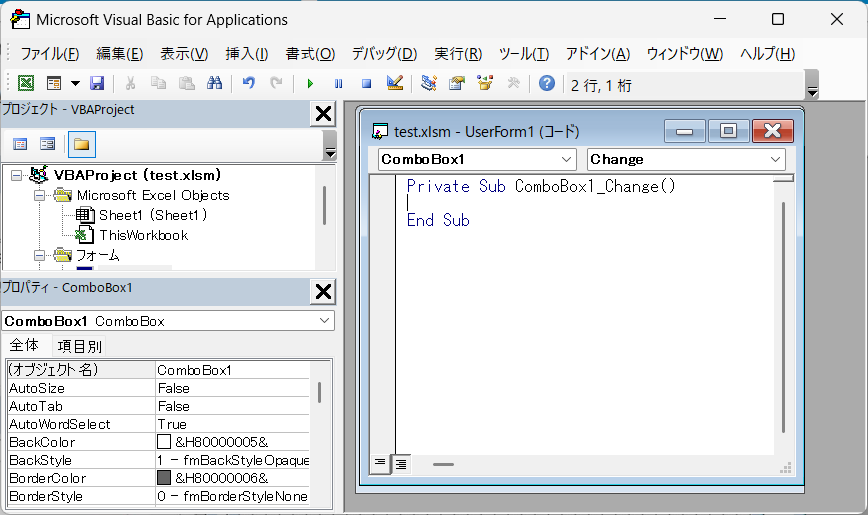Close the プロジェクト - VBAProject panel

(x=323, y=114)
